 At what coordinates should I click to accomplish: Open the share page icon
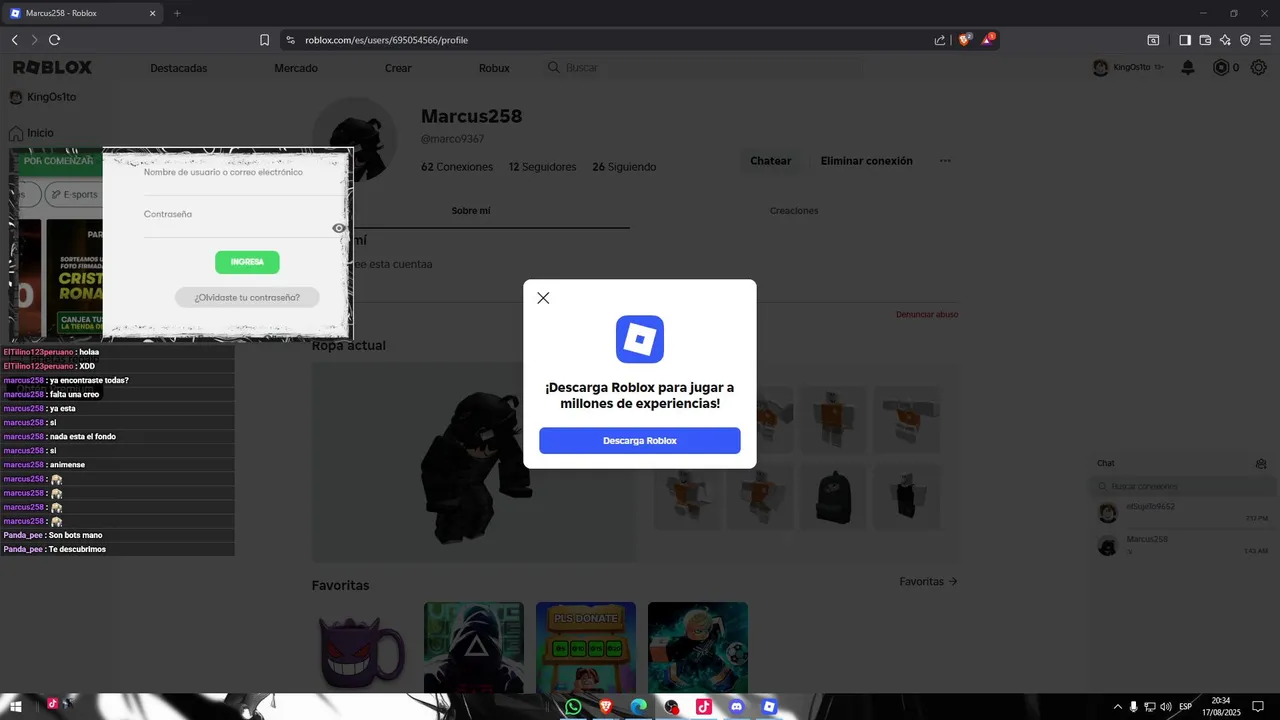click(940, 40)
